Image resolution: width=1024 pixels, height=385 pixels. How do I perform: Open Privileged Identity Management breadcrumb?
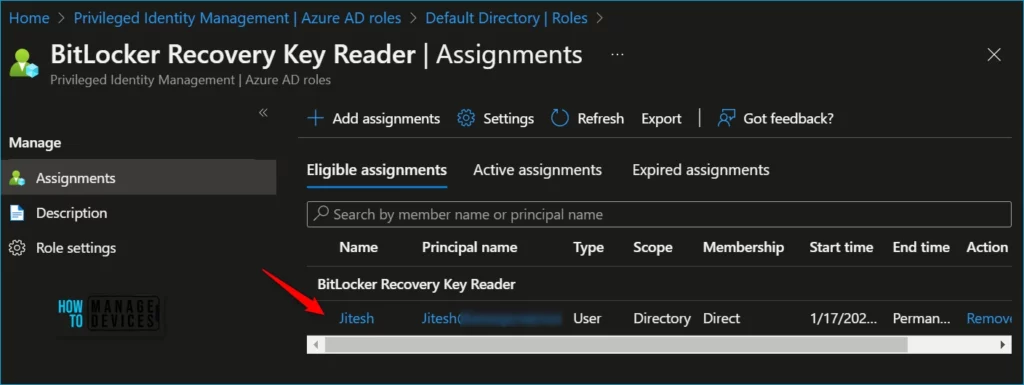(237, 18)
